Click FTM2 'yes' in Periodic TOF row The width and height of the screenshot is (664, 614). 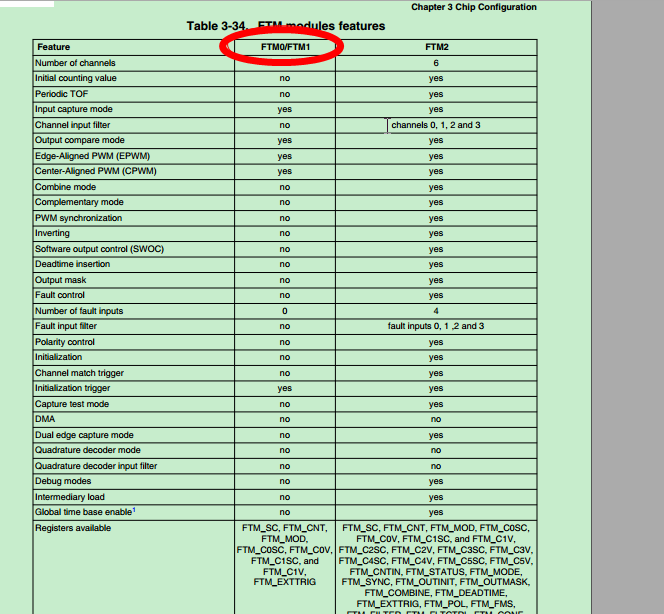pos(436,94)
